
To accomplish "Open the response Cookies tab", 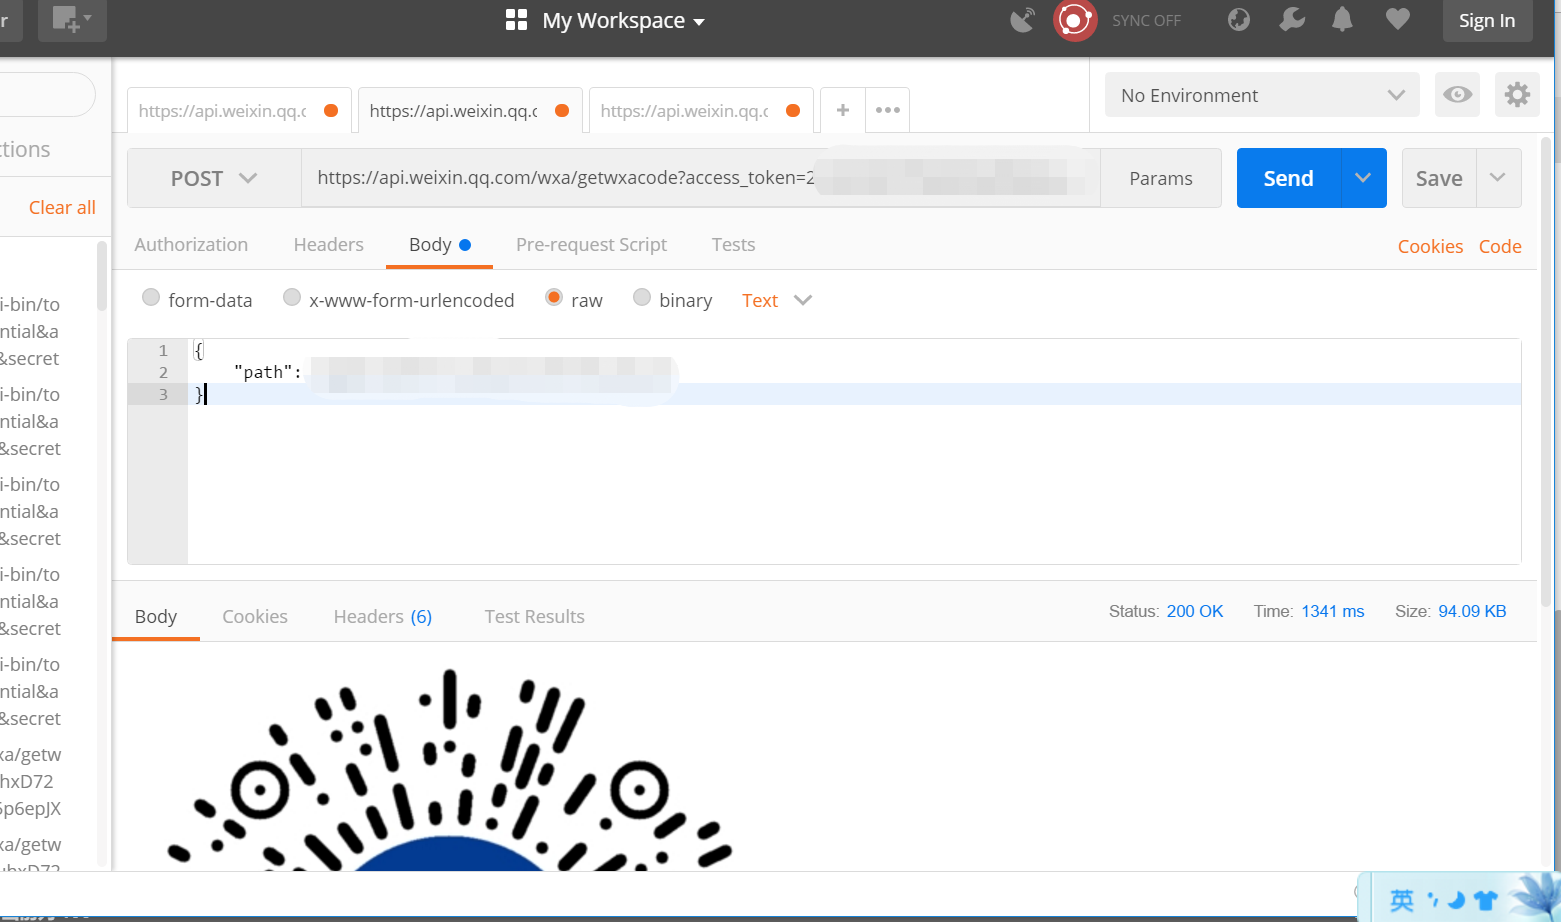I will (255, 616).
